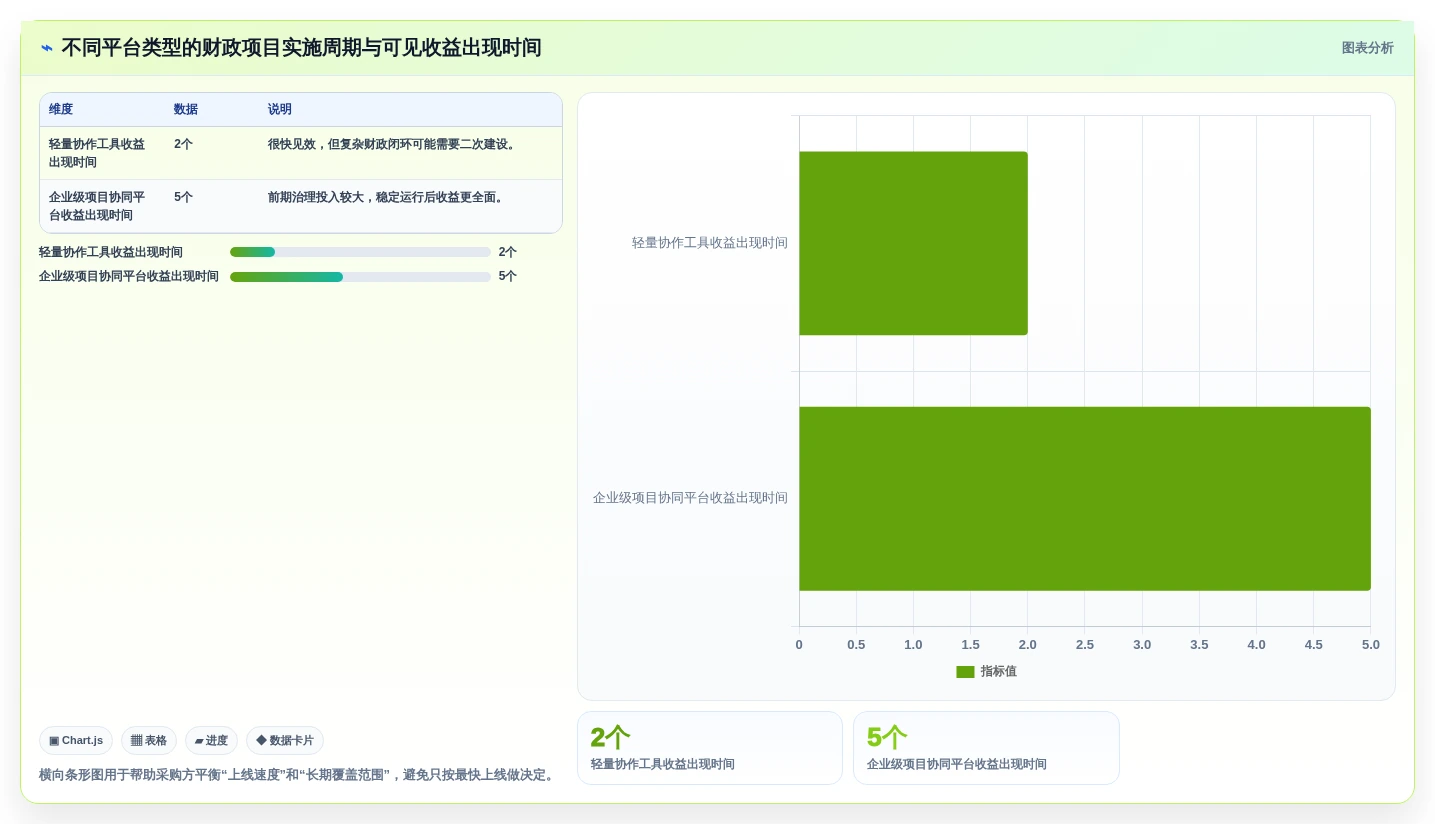The image size is (1435, 824).
Task: Click the 企业级项目协同平台收益出现时间 table row label
Action: [97, 206]
